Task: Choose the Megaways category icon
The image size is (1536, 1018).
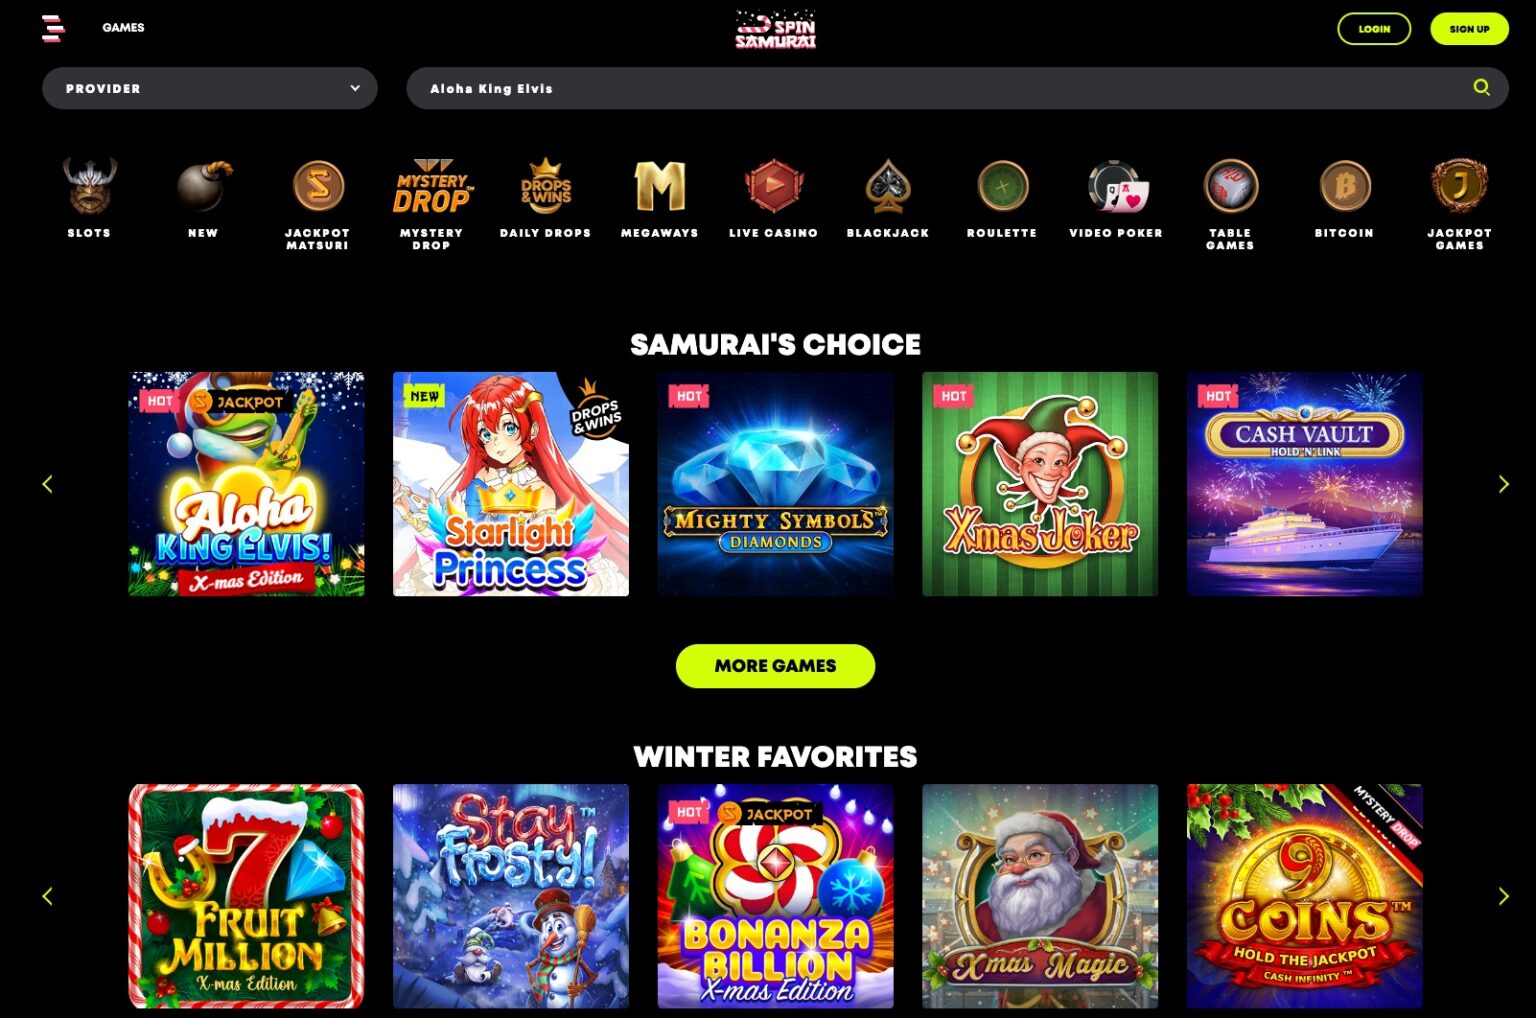Action: pyautogui.click(x=660, y=186)
